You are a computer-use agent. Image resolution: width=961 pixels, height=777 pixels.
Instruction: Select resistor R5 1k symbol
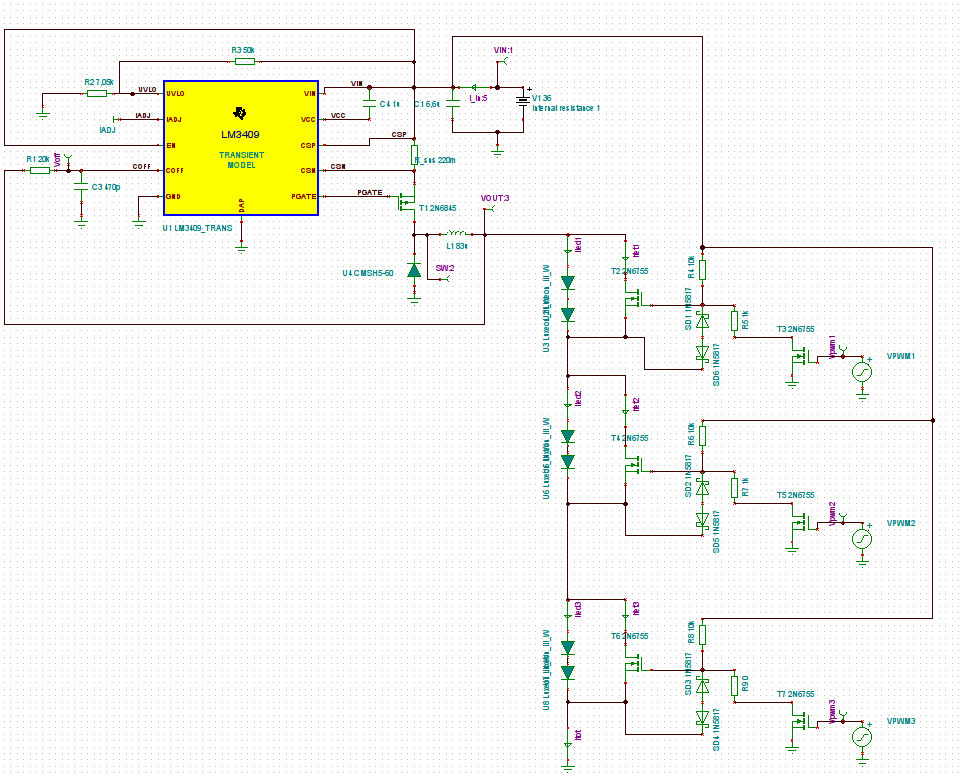734,321
